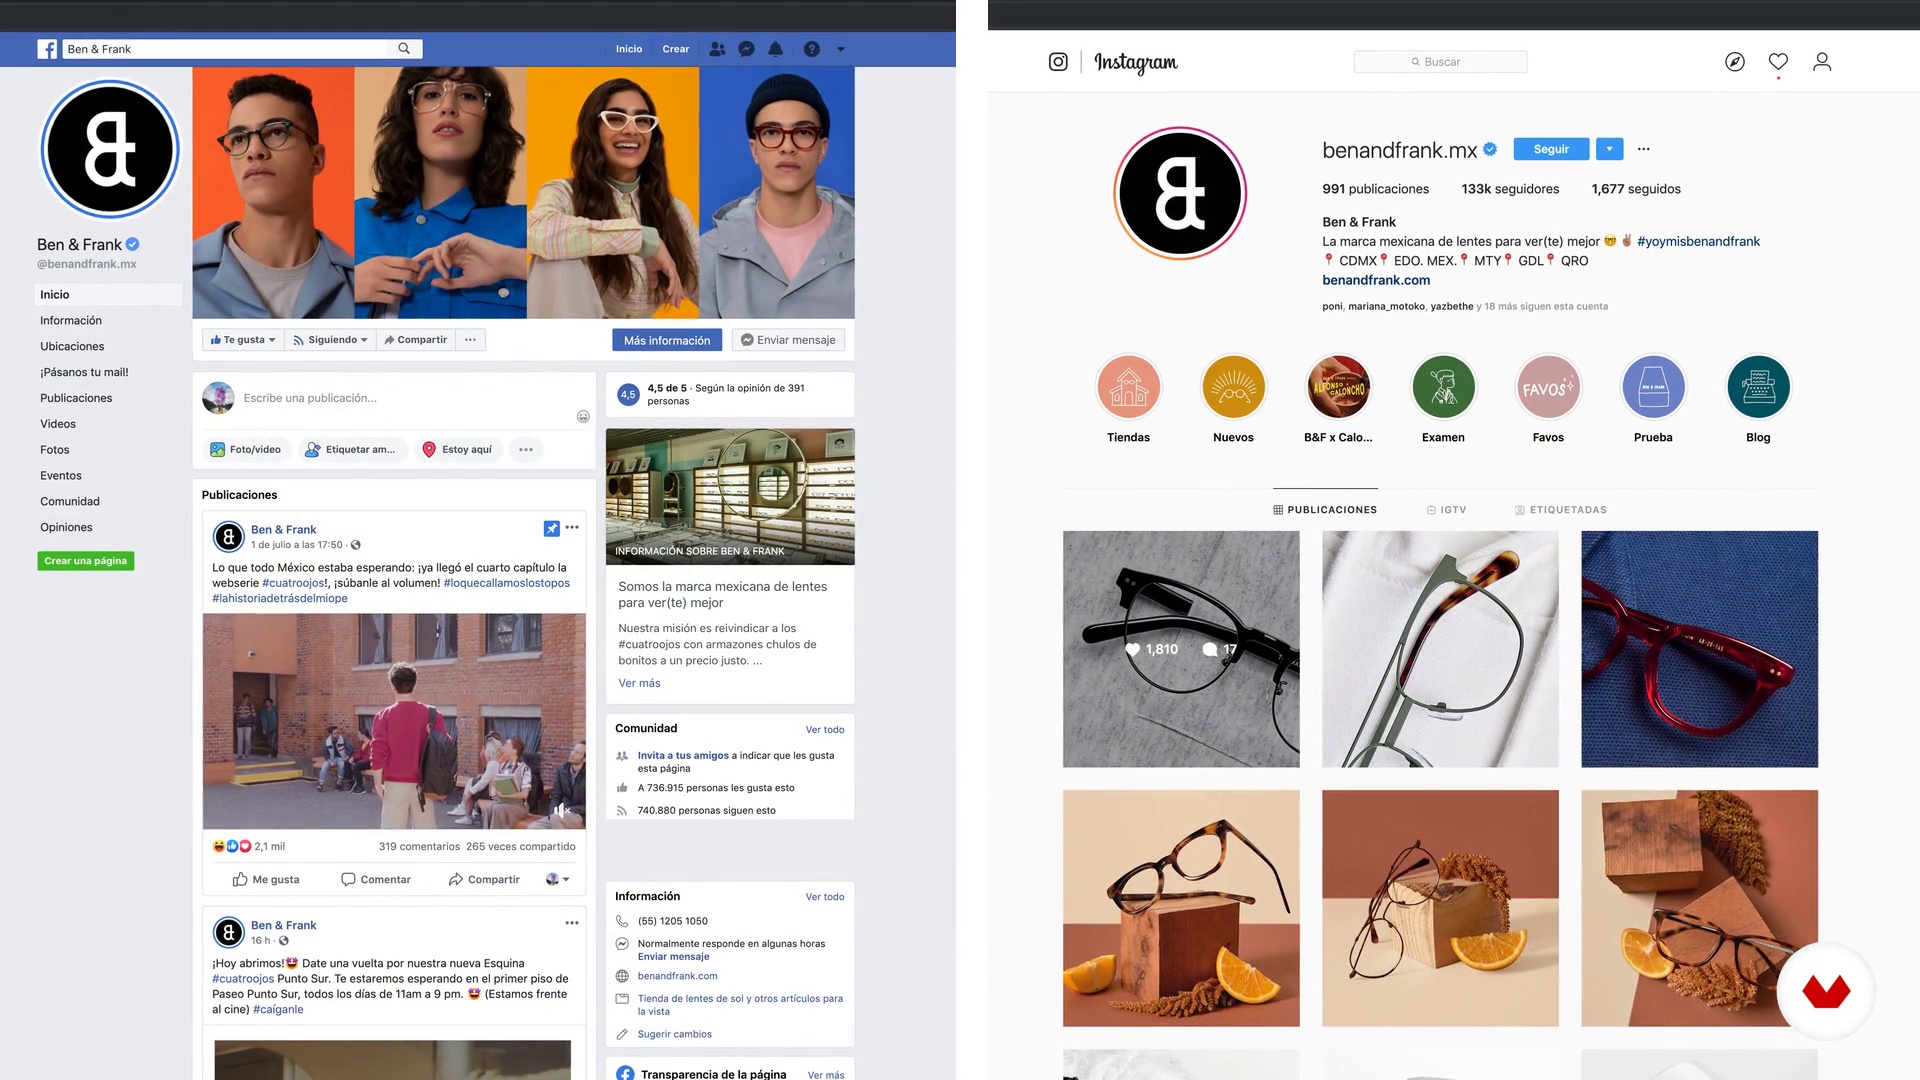
Task: Click Me gusta on pinned post
Action: click(266, 880)
